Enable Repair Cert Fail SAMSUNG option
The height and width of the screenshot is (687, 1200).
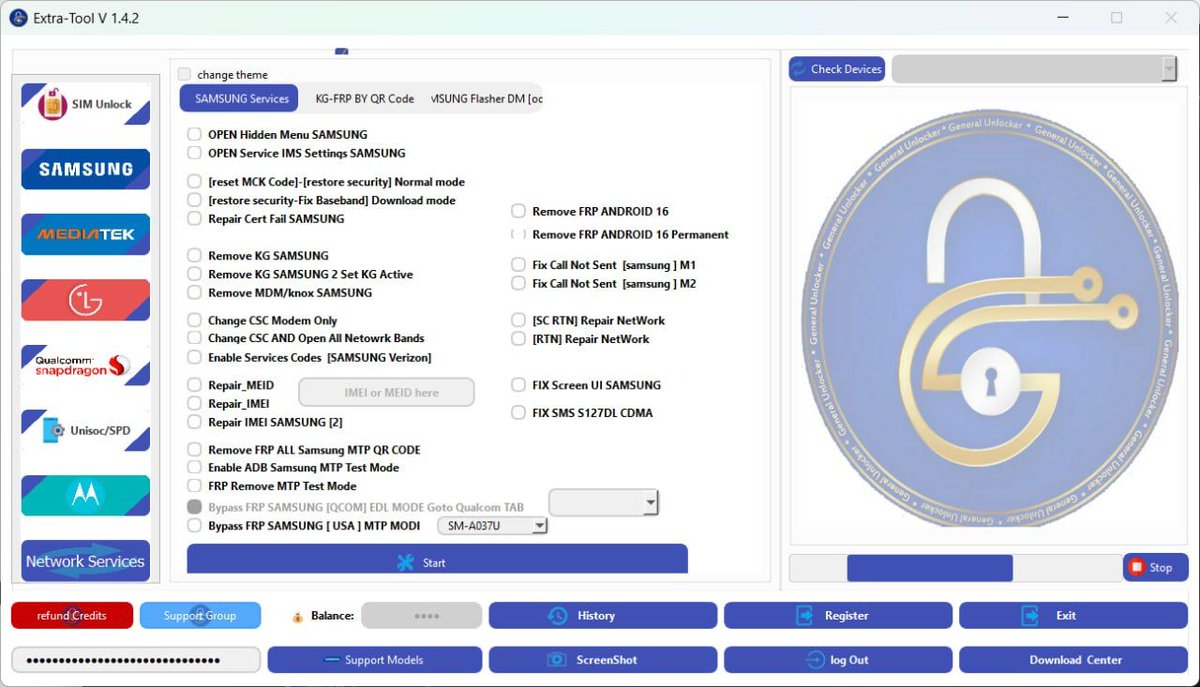pos(194,219)
